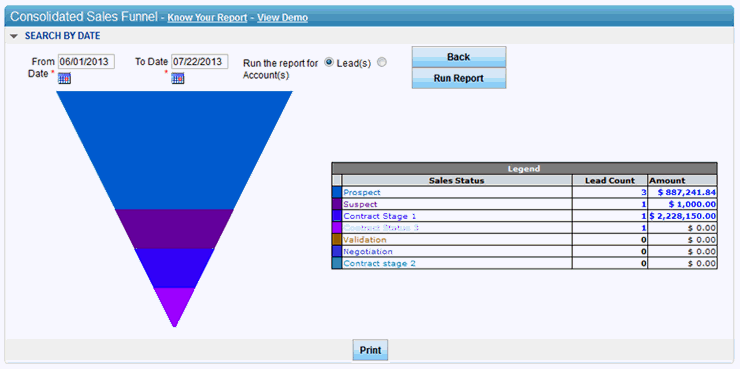
Task: Select the Account(s) radio option
Action: click(x=382, y=62)
